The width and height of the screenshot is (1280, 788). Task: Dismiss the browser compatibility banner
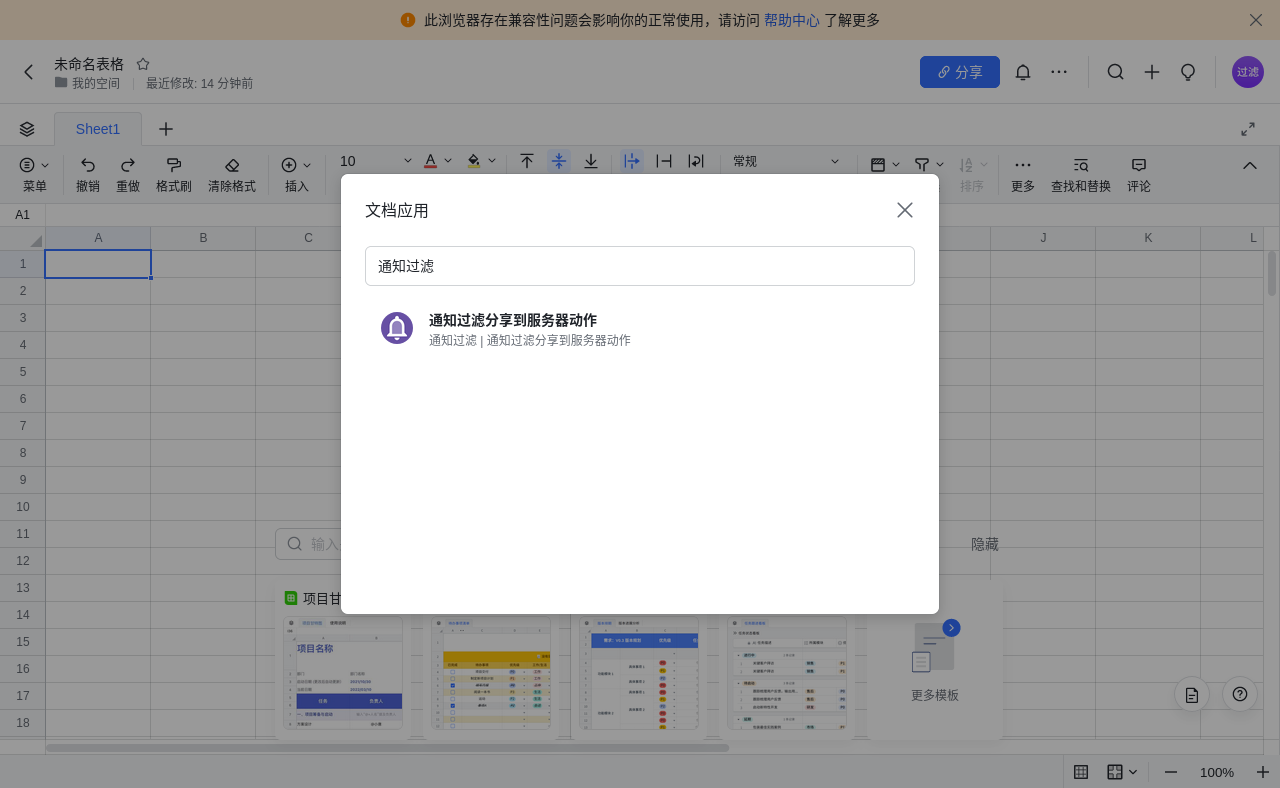[1256, 20]
